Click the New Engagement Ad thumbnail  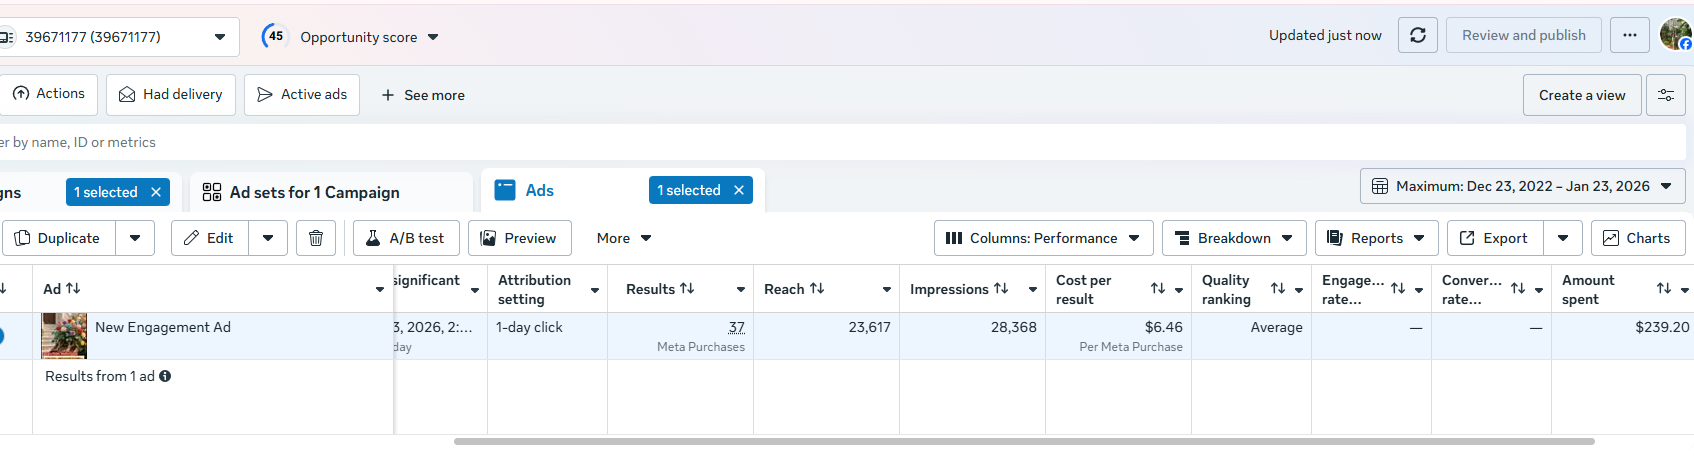pyautogui.click(x=64, y=336)
